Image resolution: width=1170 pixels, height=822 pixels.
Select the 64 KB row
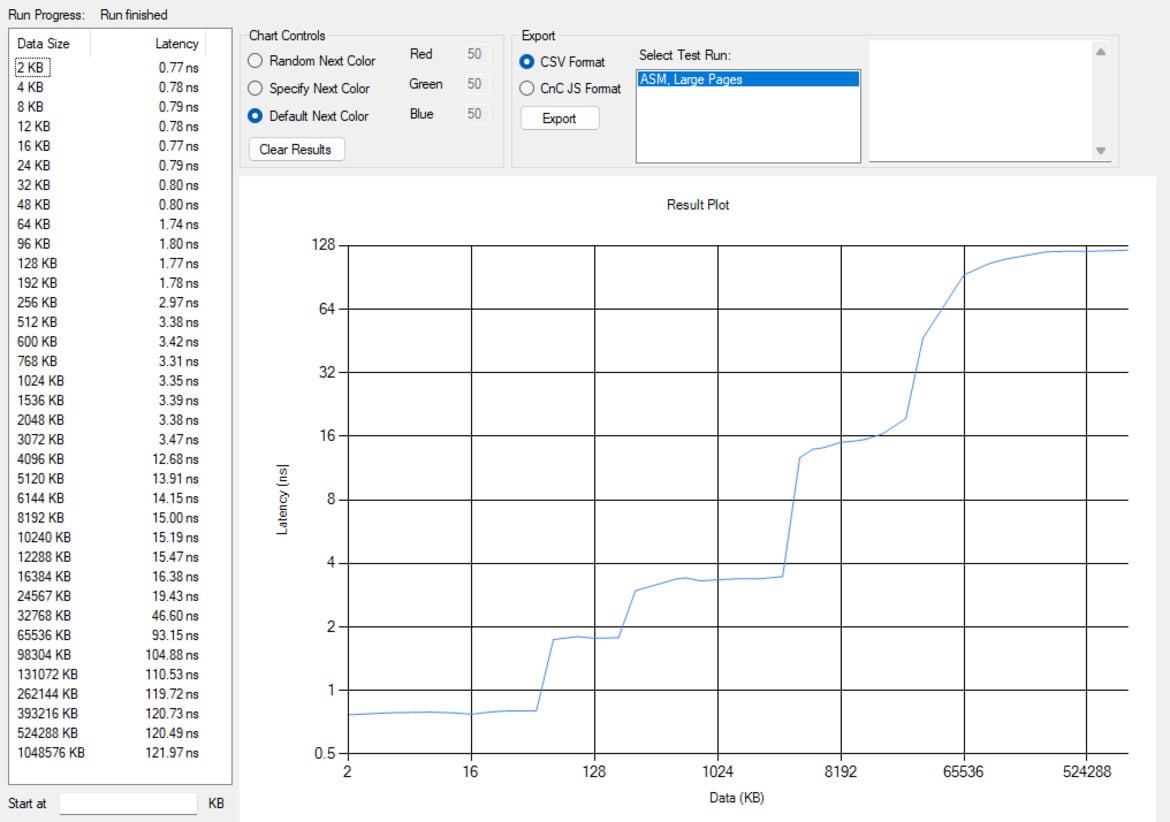click(108, 224)
